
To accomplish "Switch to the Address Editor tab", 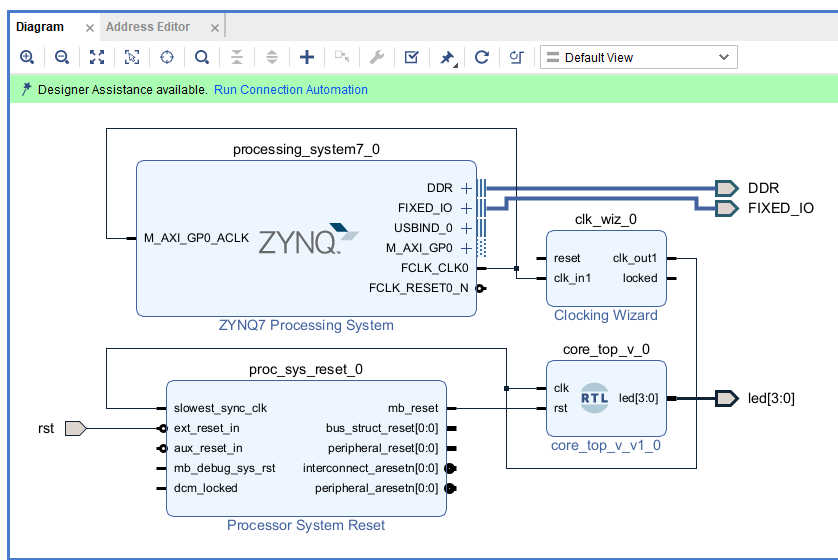I will tap(148, 27).
